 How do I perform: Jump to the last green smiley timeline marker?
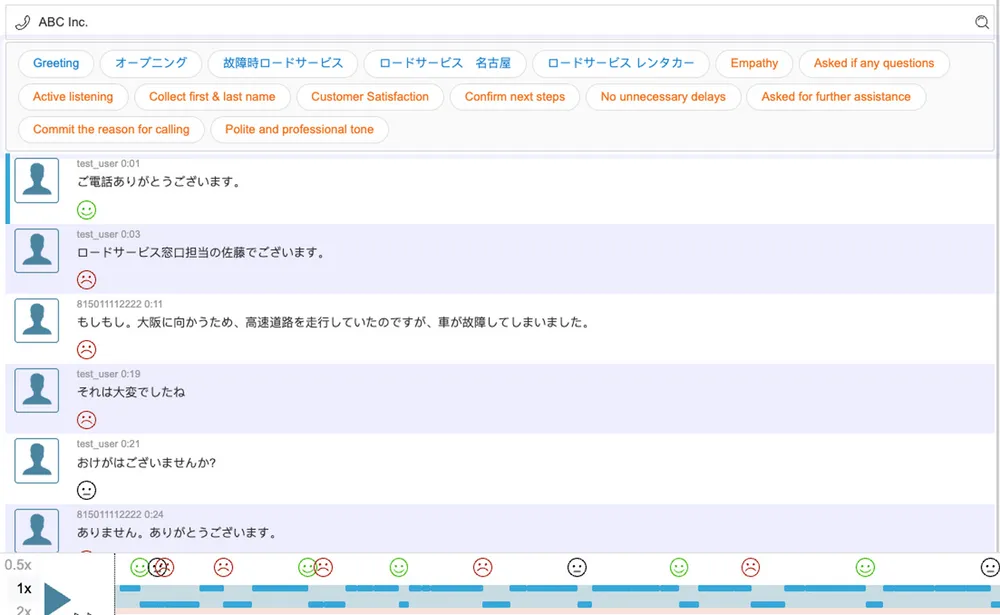(865, 567)
